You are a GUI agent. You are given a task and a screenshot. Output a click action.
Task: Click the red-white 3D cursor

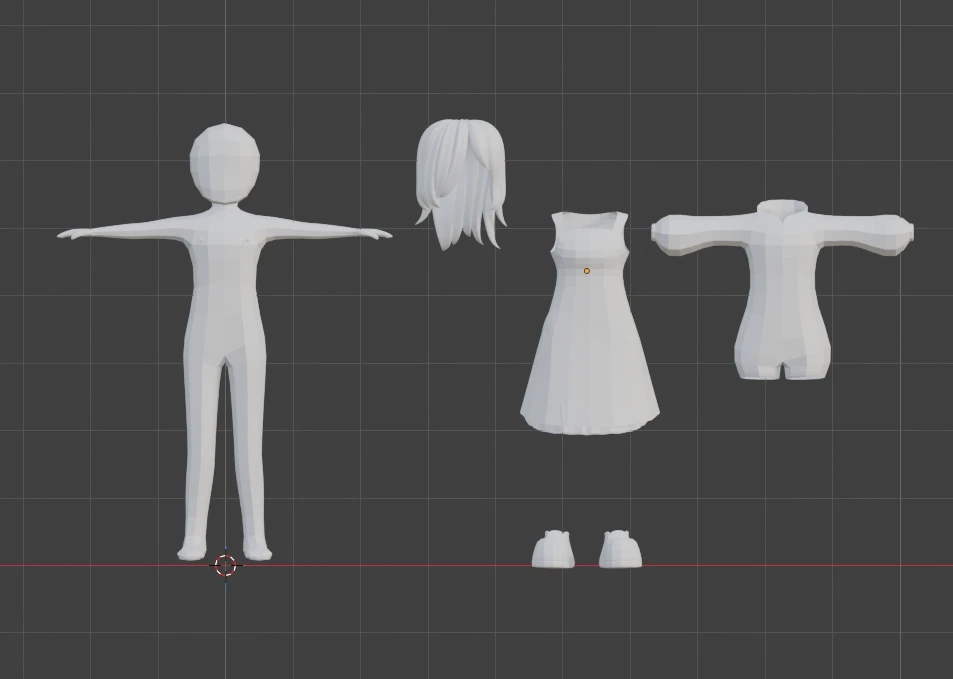(225, 565)
